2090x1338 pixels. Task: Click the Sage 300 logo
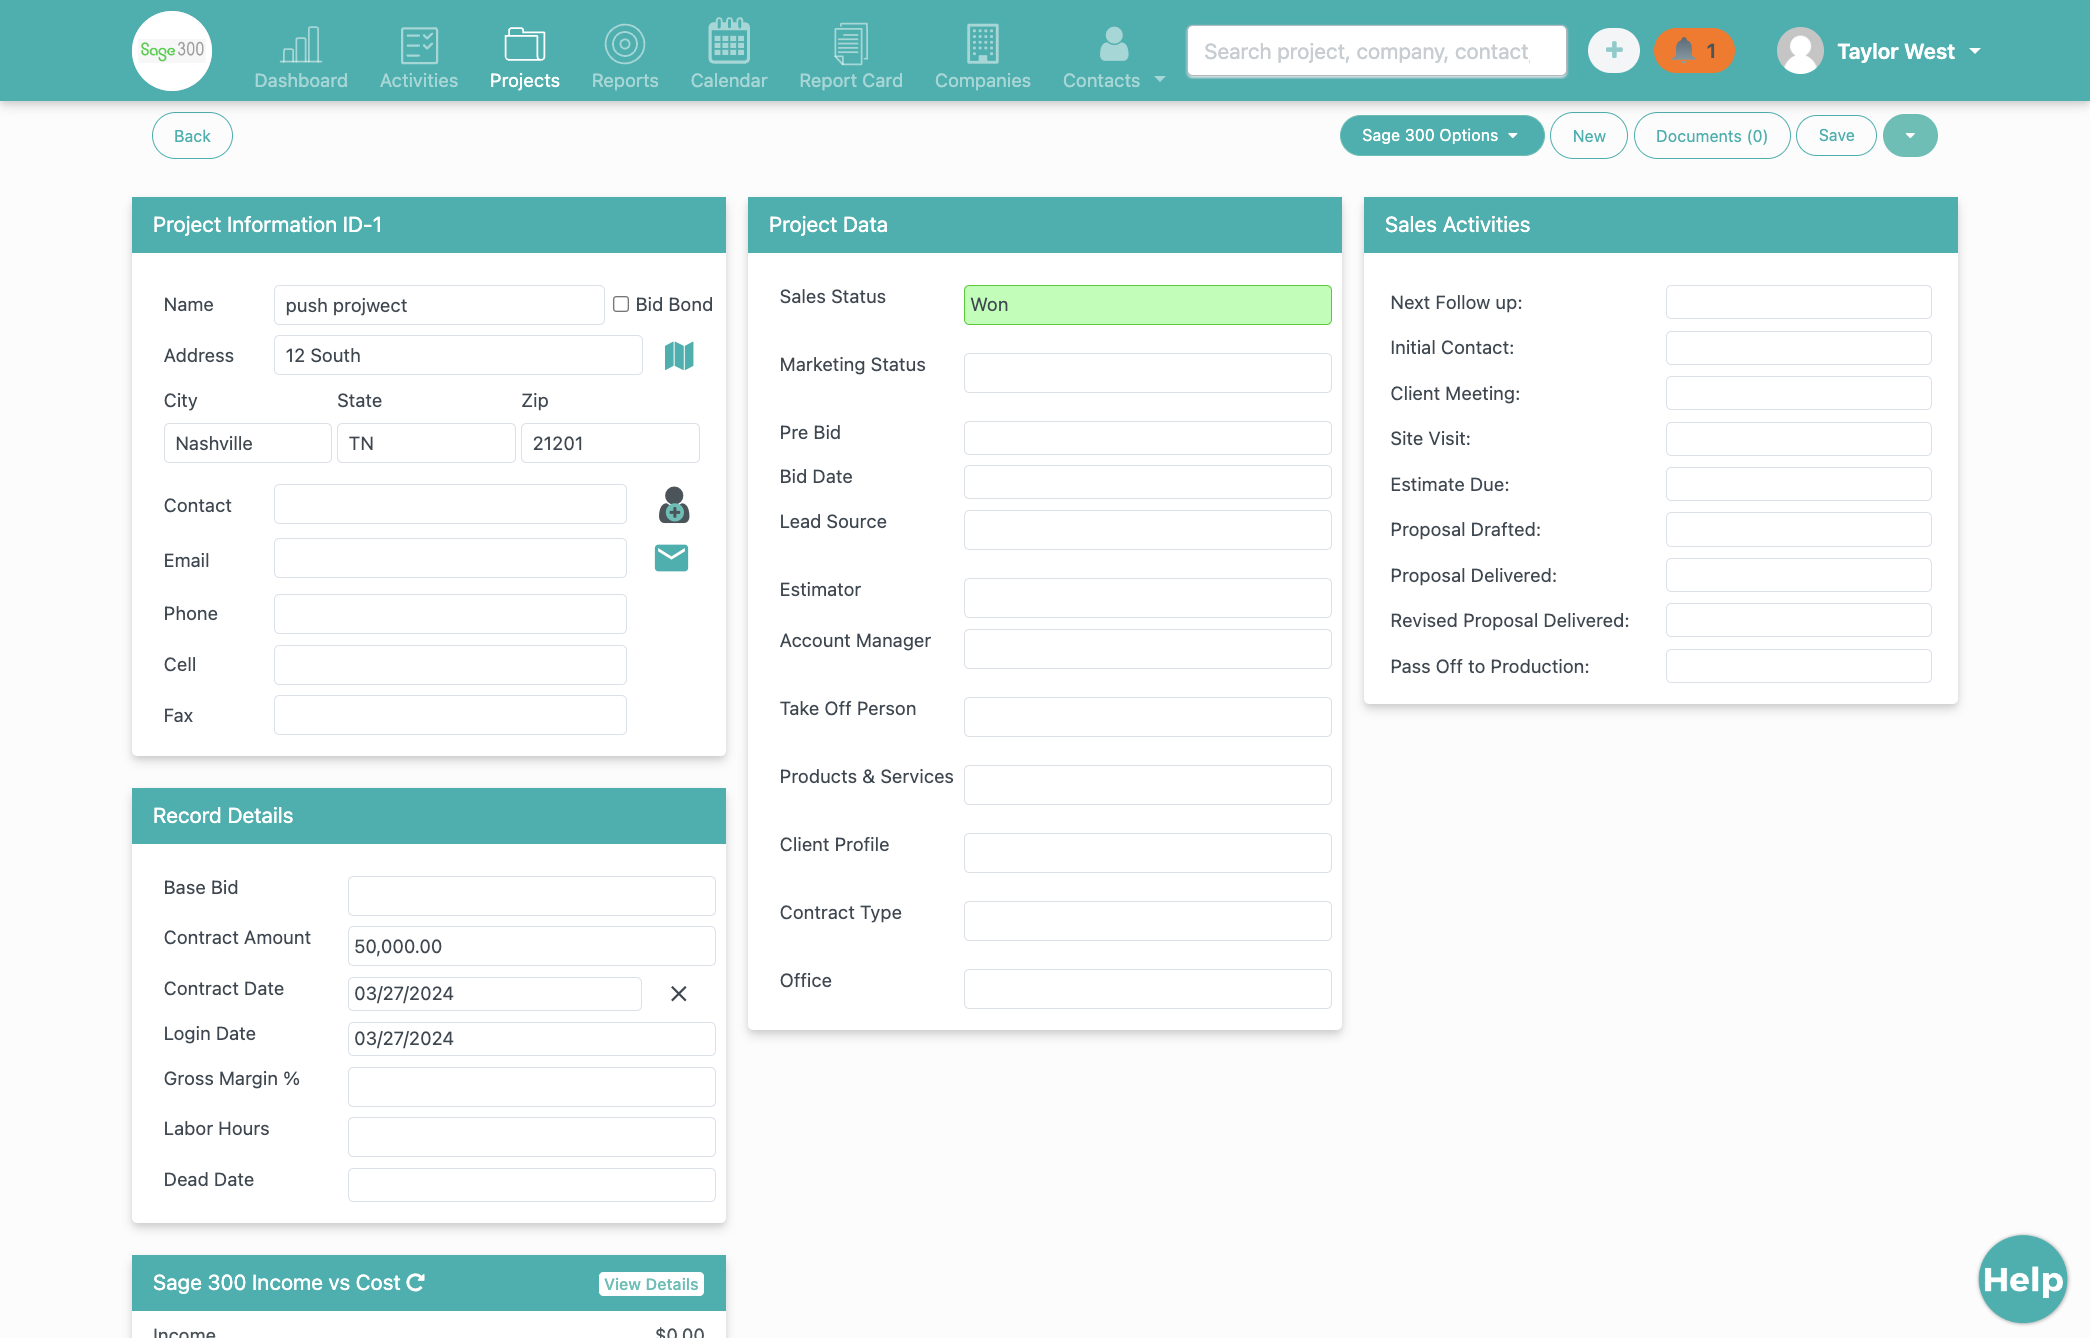pos(172,50)
